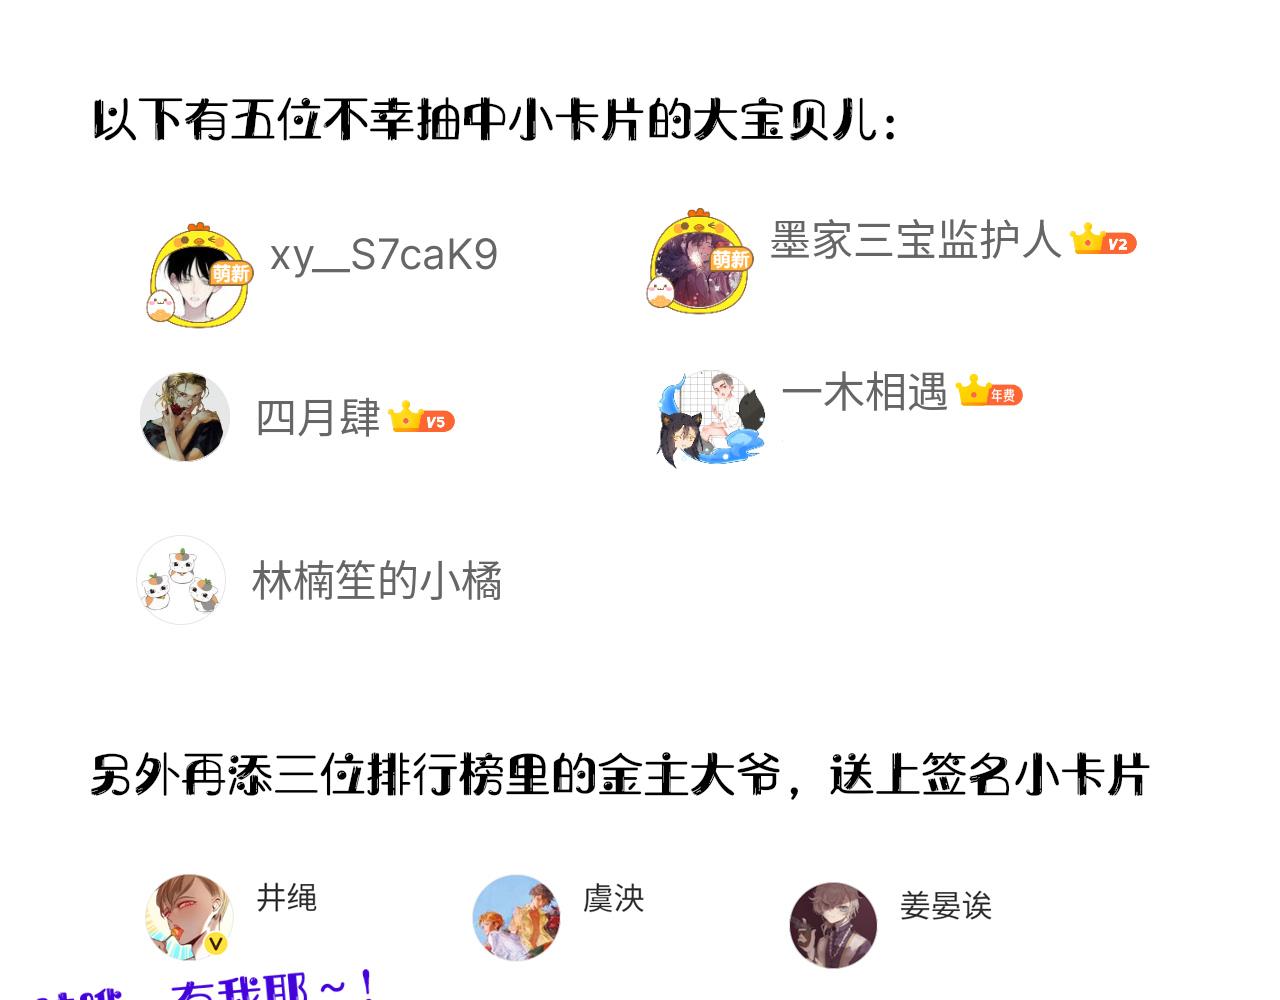This screenshot has width=1280, height=1000.
Task: Click 林楠笙的小橘 cat avatar
Action: pyautogui.click(x=181, y=580)
